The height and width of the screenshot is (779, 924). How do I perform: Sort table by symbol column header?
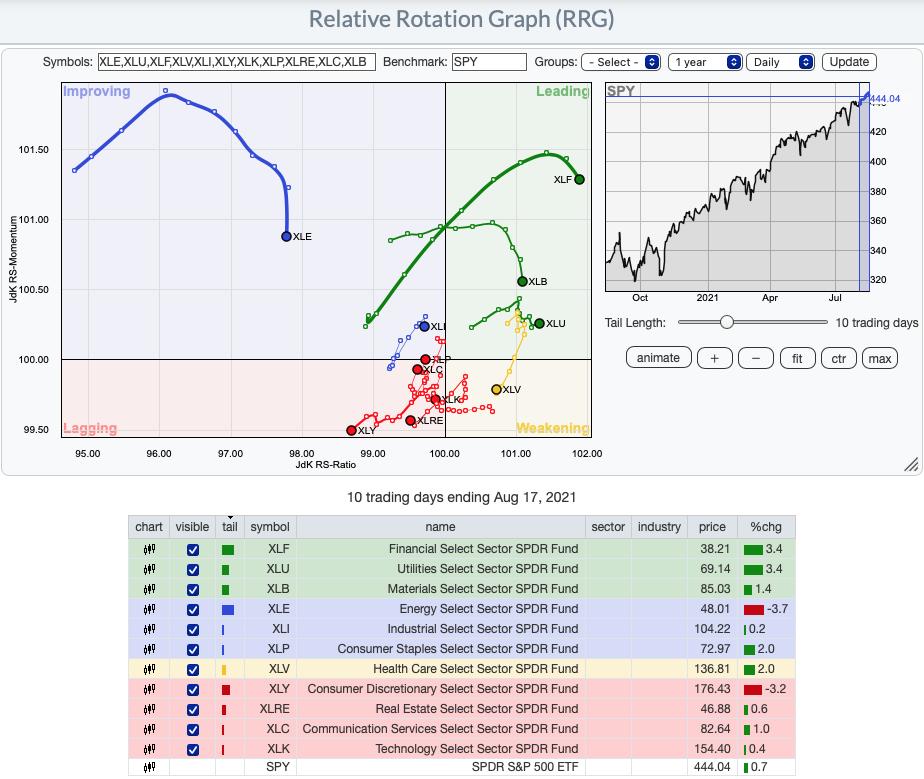pyautogui.click(x=270, y=527)
